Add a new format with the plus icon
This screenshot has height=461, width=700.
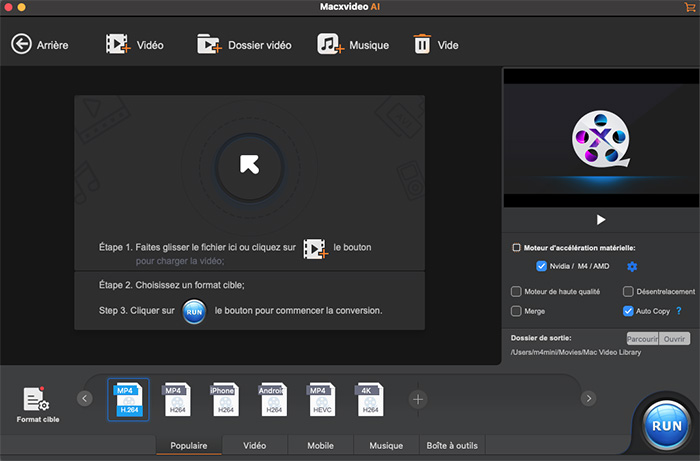(x=418, y=399)
